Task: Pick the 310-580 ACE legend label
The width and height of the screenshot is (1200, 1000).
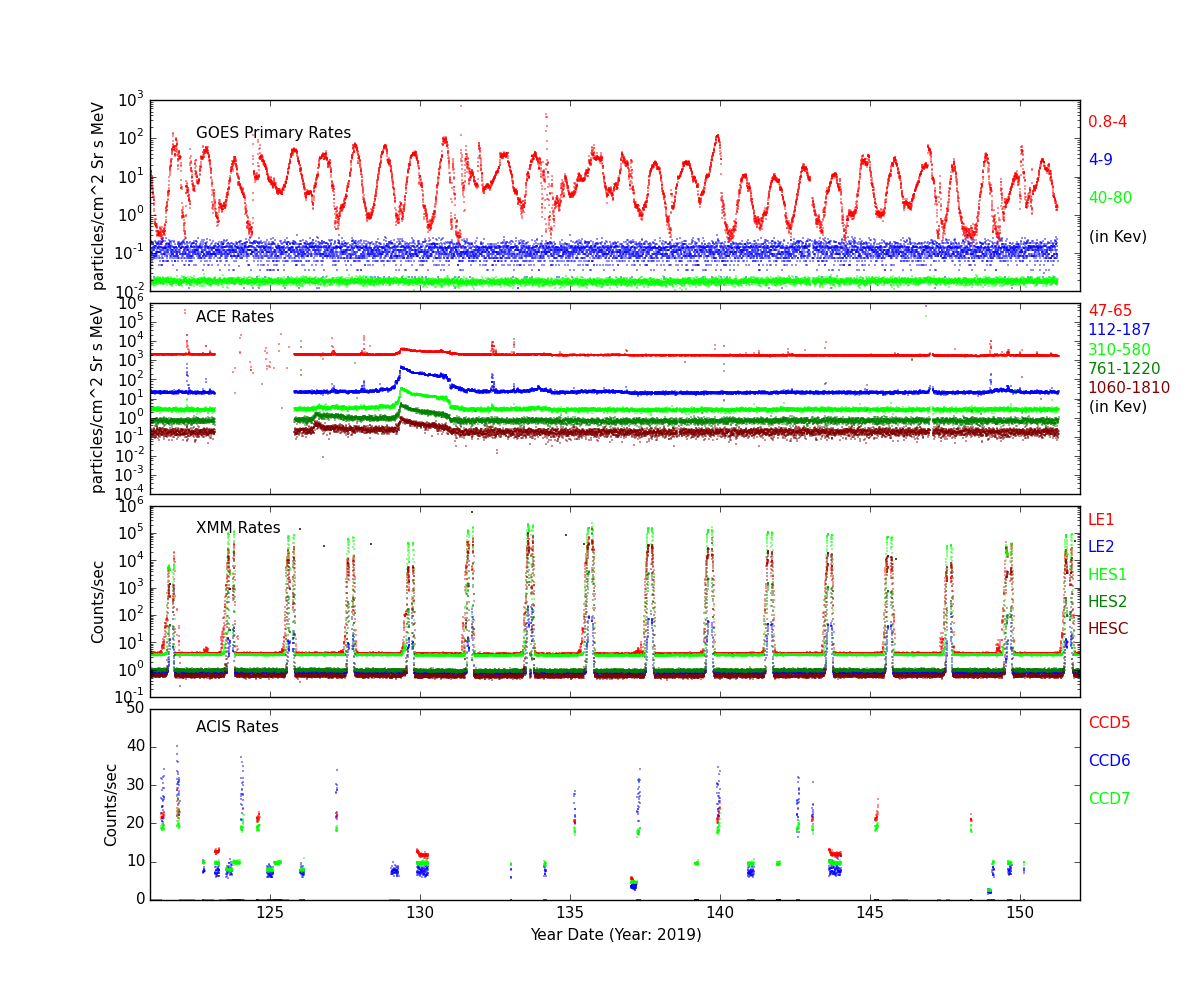Action: (x=1119, y=350)
